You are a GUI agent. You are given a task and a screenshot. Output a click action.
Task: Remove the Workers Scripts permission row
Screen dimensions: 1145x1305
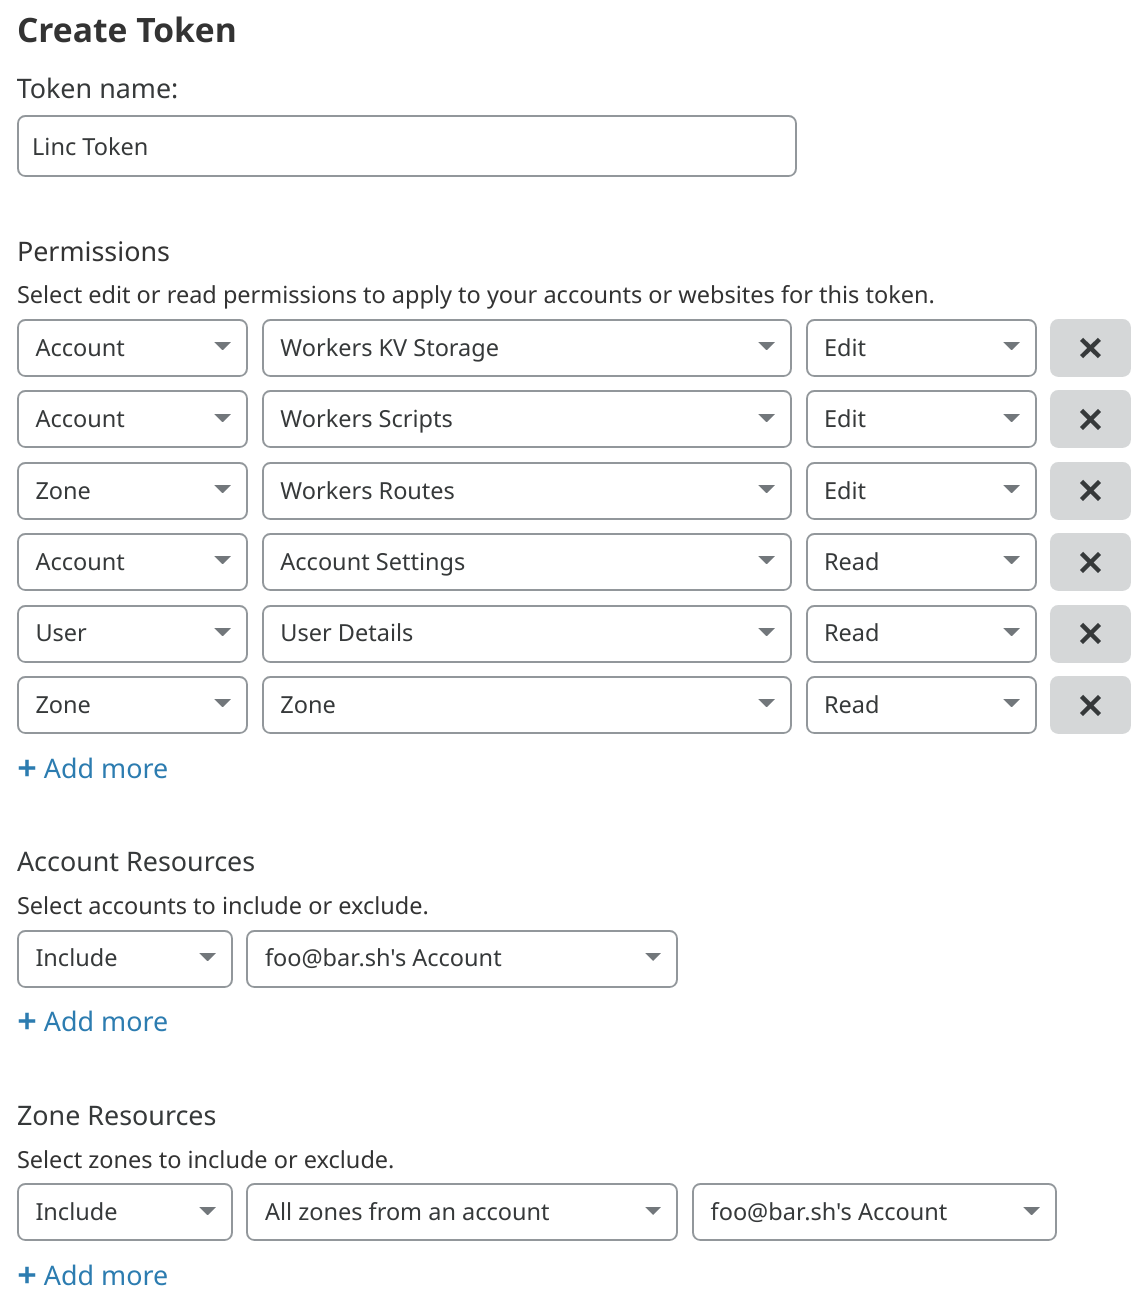click(x=1090, y=419)
